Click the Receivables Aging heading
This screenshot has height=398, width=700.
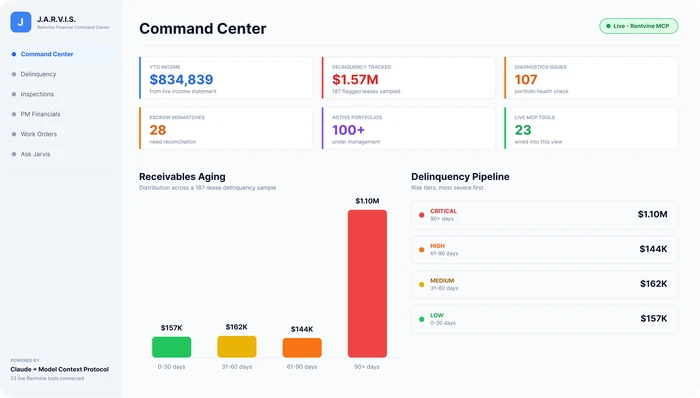[x=182, y=177]
